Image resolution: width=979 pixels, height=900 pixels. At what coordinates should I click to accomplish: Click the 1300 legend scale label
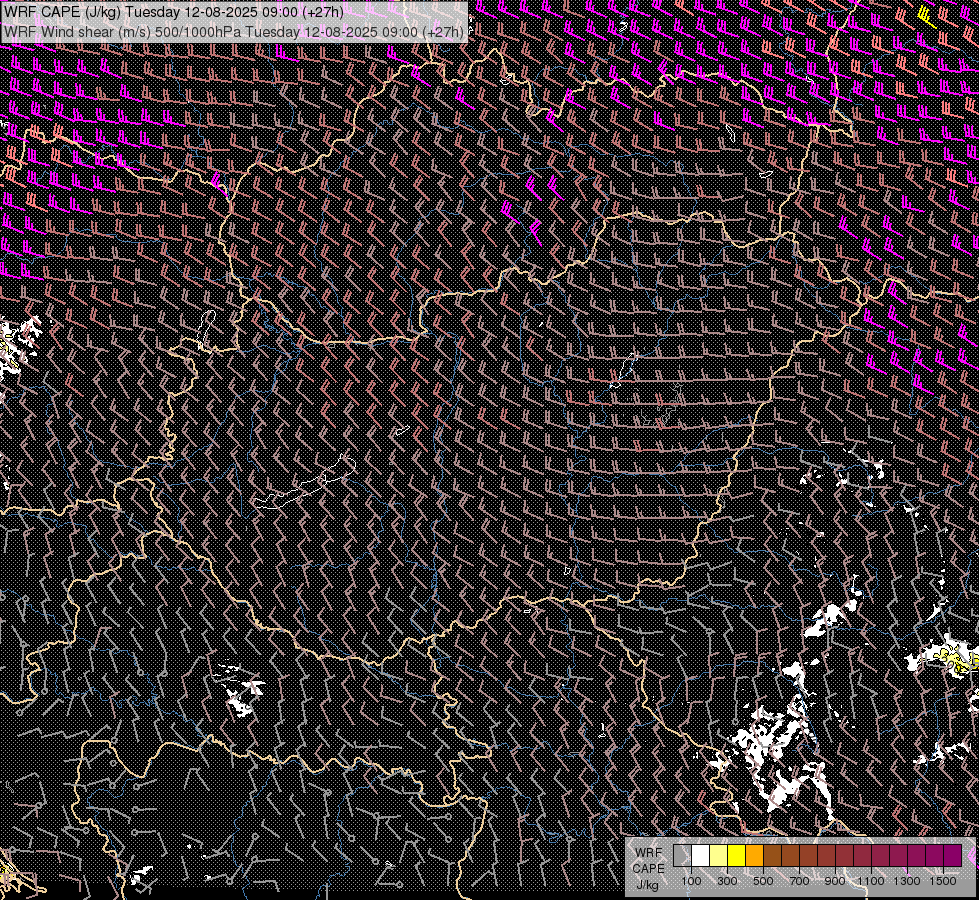[907, 881]
